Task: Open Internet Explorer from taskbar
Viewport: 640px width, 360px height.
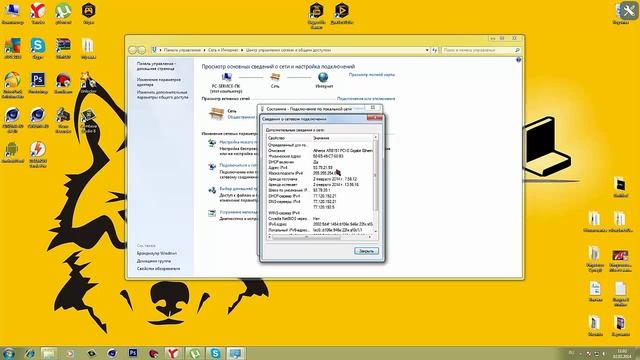Action: [30, 353]
